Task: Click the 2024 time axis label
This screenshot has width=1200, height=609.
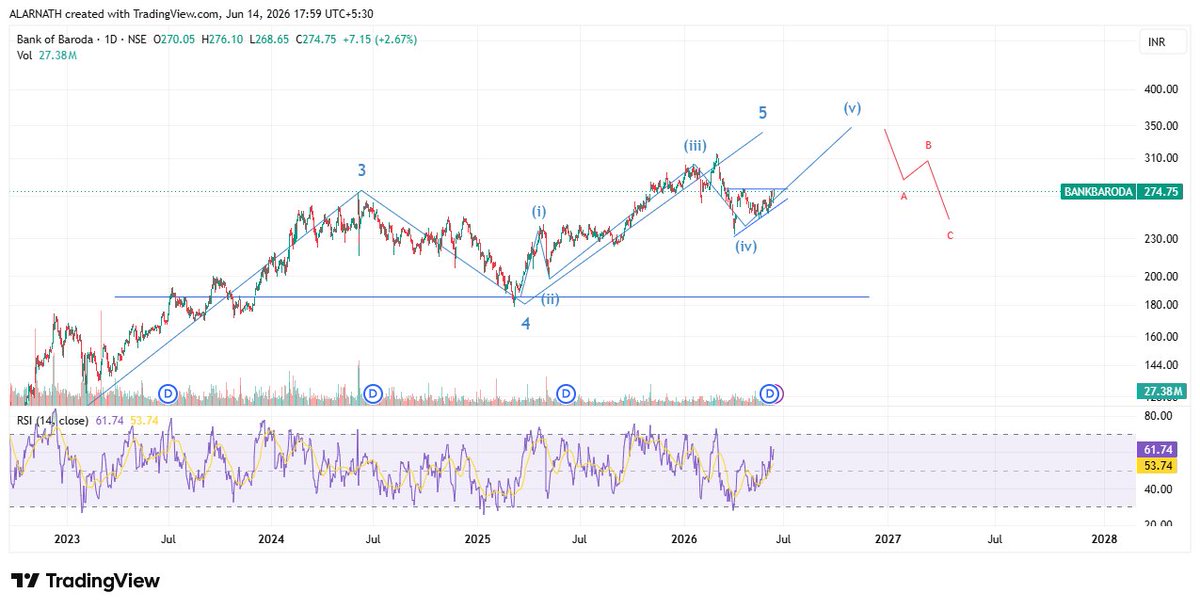Action: tap(271, 539)
